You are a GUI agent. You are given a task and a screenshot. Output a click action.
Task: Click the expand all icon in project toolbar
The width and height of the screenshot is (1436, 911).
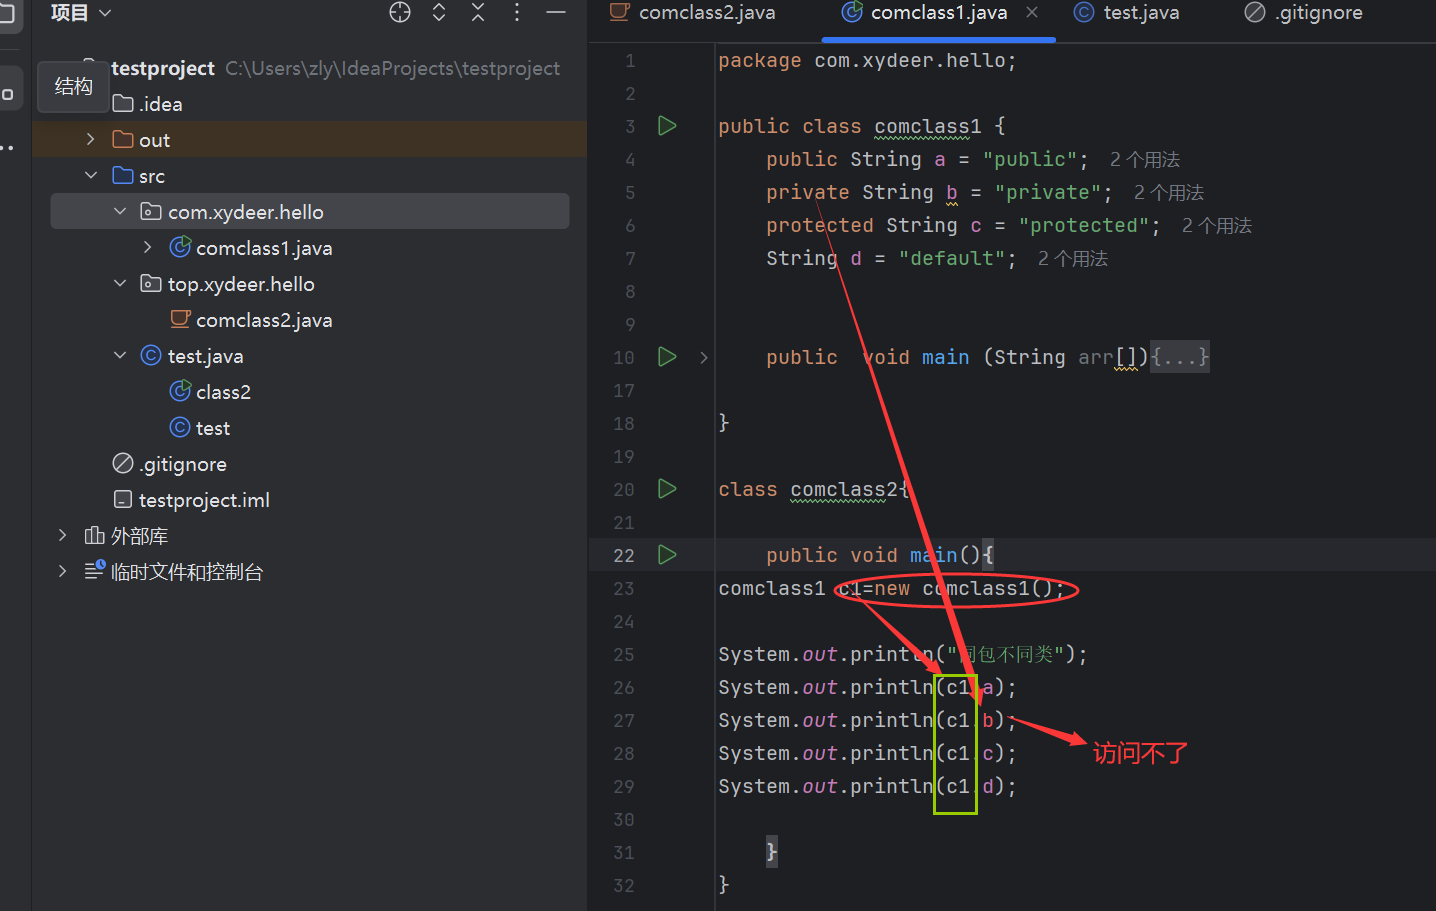(439, 12)
